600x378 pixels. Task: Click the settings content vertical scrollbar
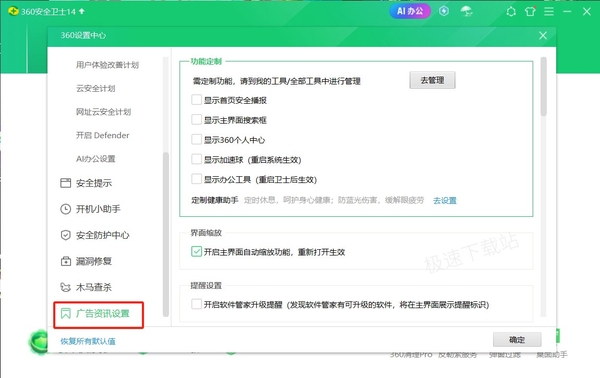point(543,86)
